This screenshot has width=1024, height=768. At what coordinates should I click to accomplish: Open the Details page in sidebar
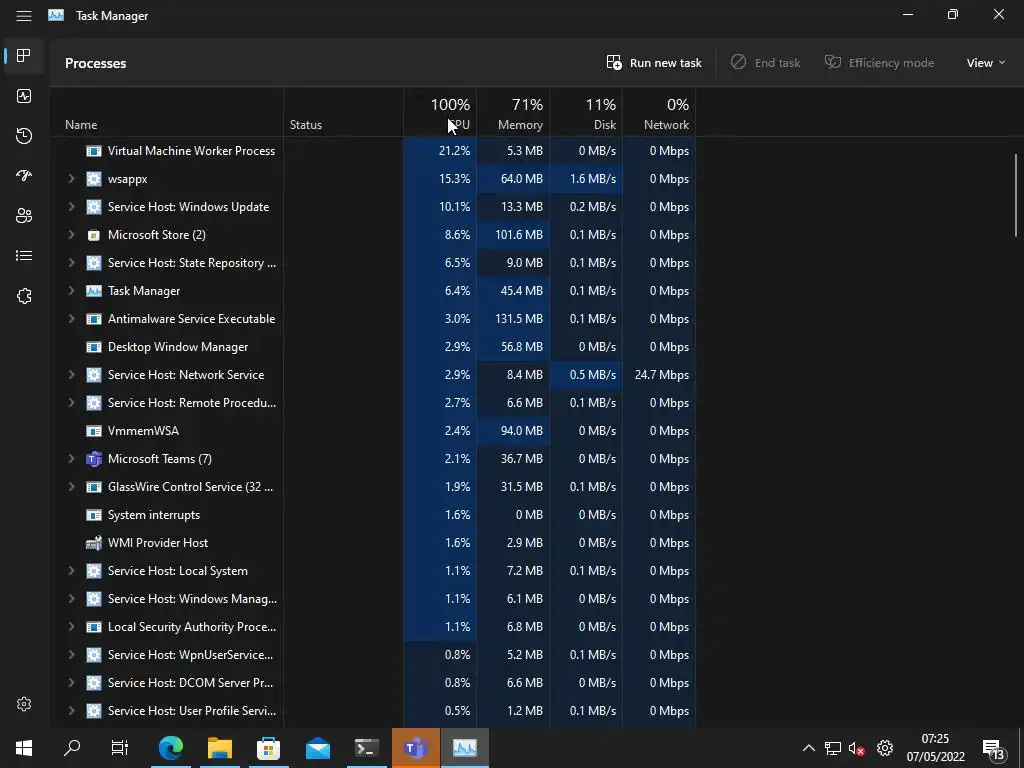tap(24, 255)
